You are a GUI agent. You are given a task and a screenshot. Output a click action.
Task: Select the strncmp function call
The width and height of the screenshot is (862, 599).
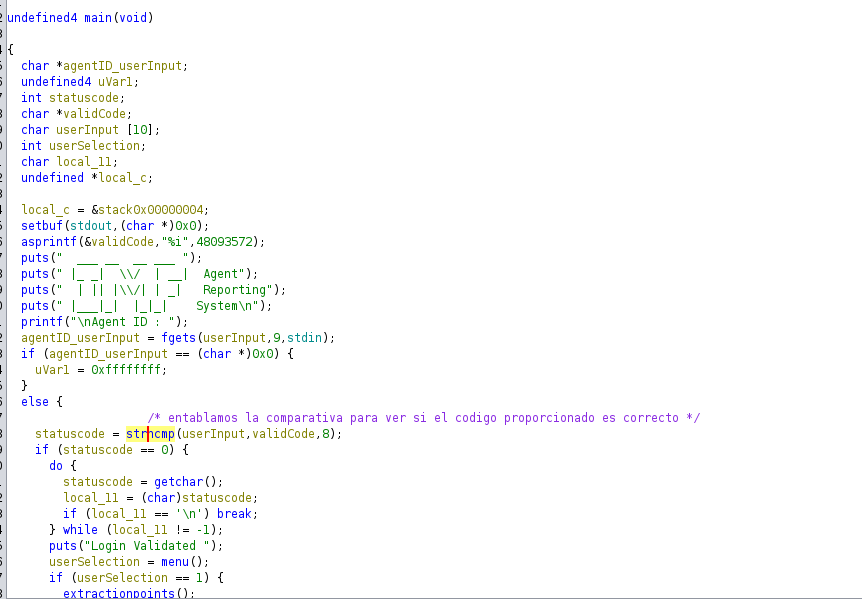coord(150,434)
